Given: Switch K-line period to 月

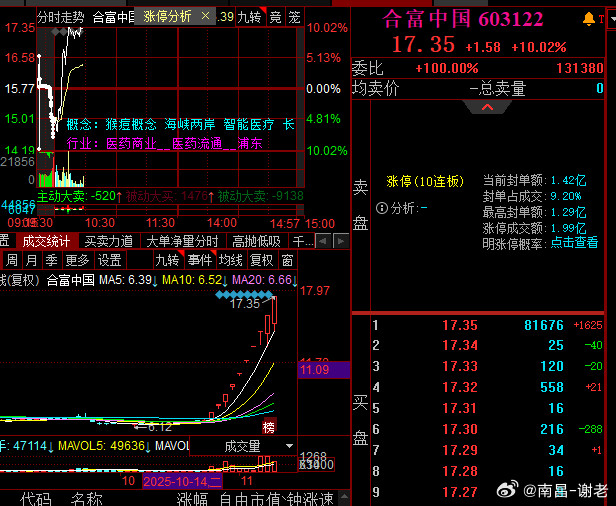Looking at the screenshot, I should coord(31,260).
